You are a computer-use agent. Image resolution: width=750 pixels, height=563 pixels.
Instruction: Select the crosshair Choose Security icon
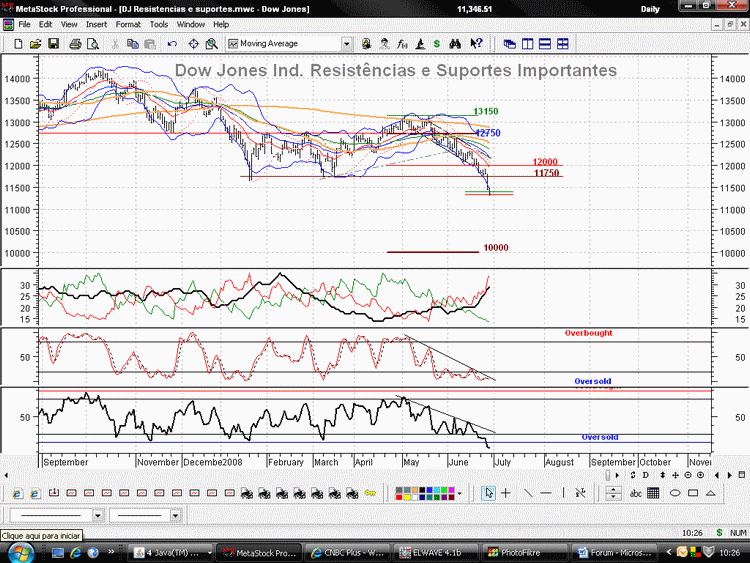pyautogui.click(x=193, y=44)
